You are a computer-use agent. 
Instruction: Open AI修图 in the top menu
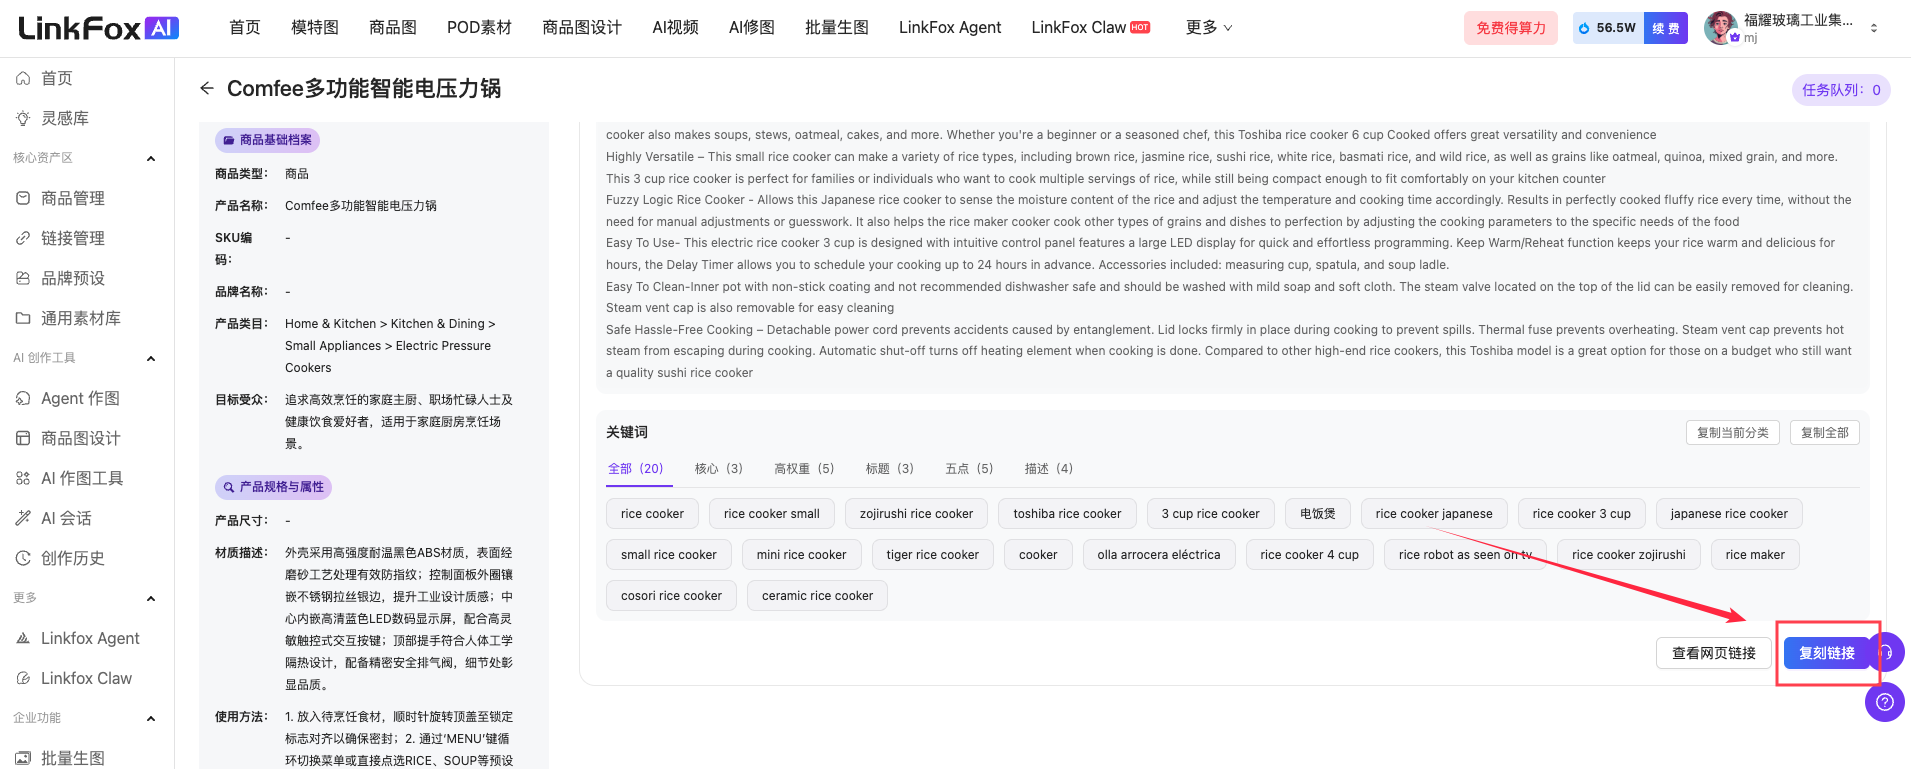pos(752,28)
